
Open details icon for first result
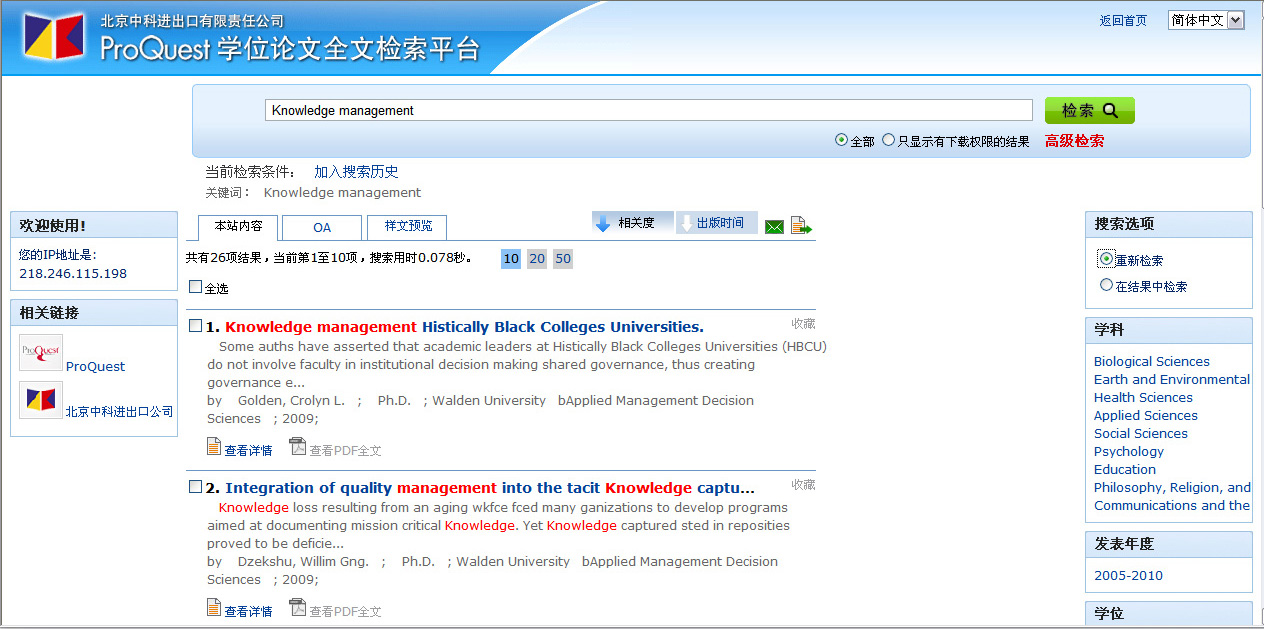[x=214, y=447]
